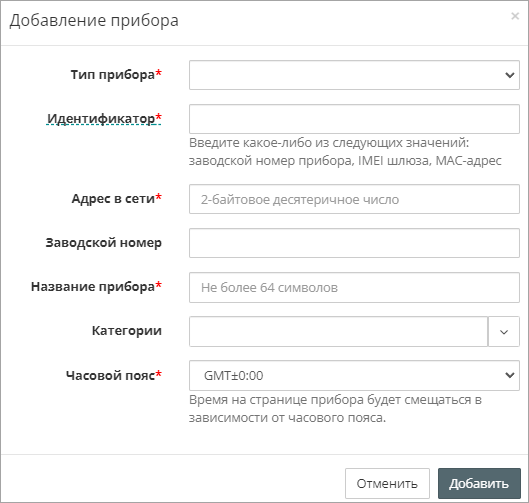Viewport: 529px width, 503px height.
Task: Click the Категории label
Action: pyautogui.click(x=127, y=331)
